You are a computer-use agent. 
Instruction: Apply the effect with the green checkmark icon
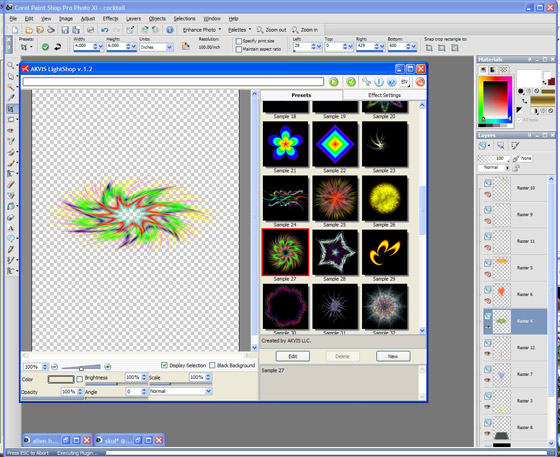[351, 82]
